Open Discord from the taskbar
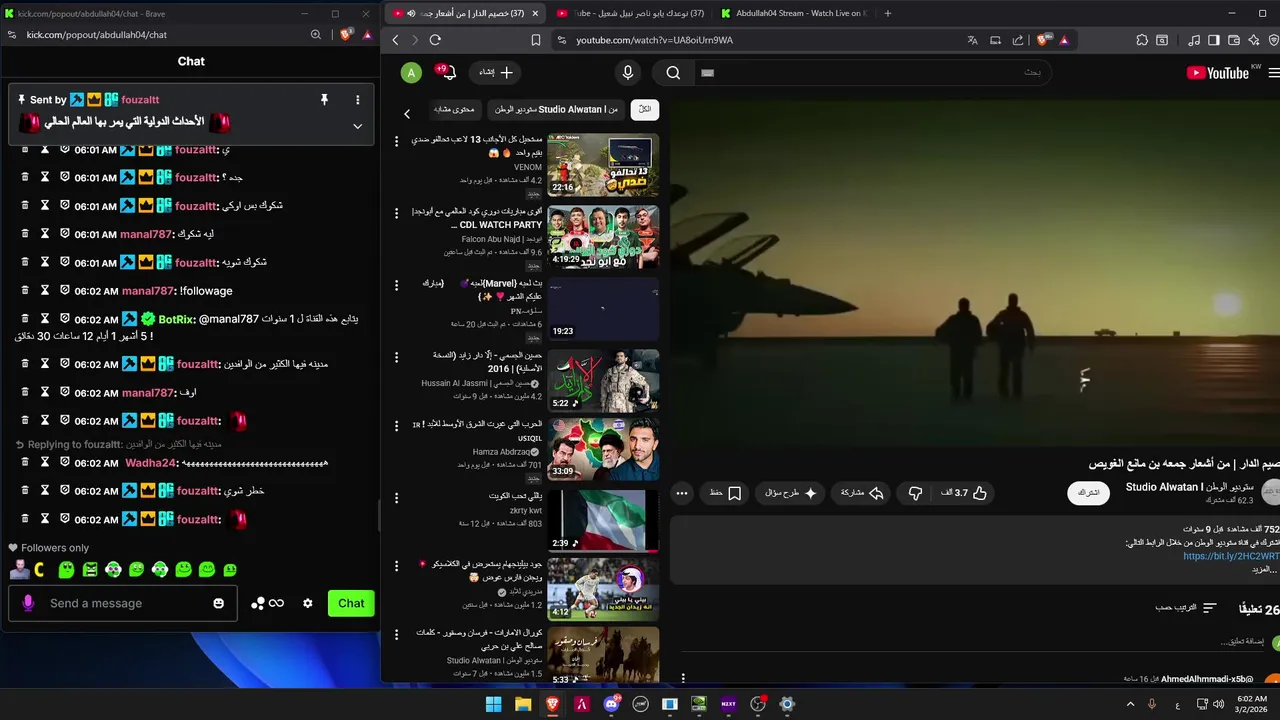 611,704
